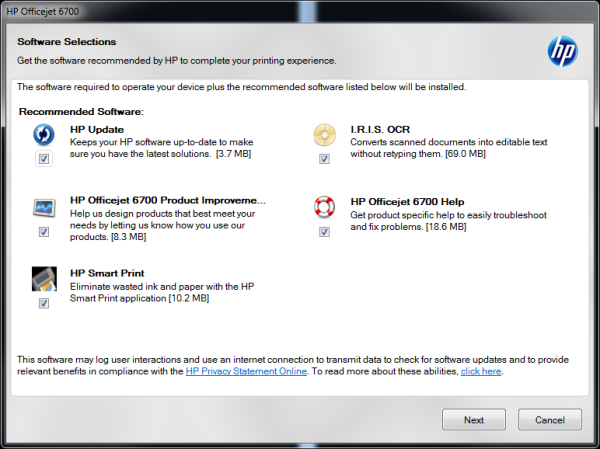Screen dimensions: 600x449
Task: Click the HP logo in the header
Action: 562,50
